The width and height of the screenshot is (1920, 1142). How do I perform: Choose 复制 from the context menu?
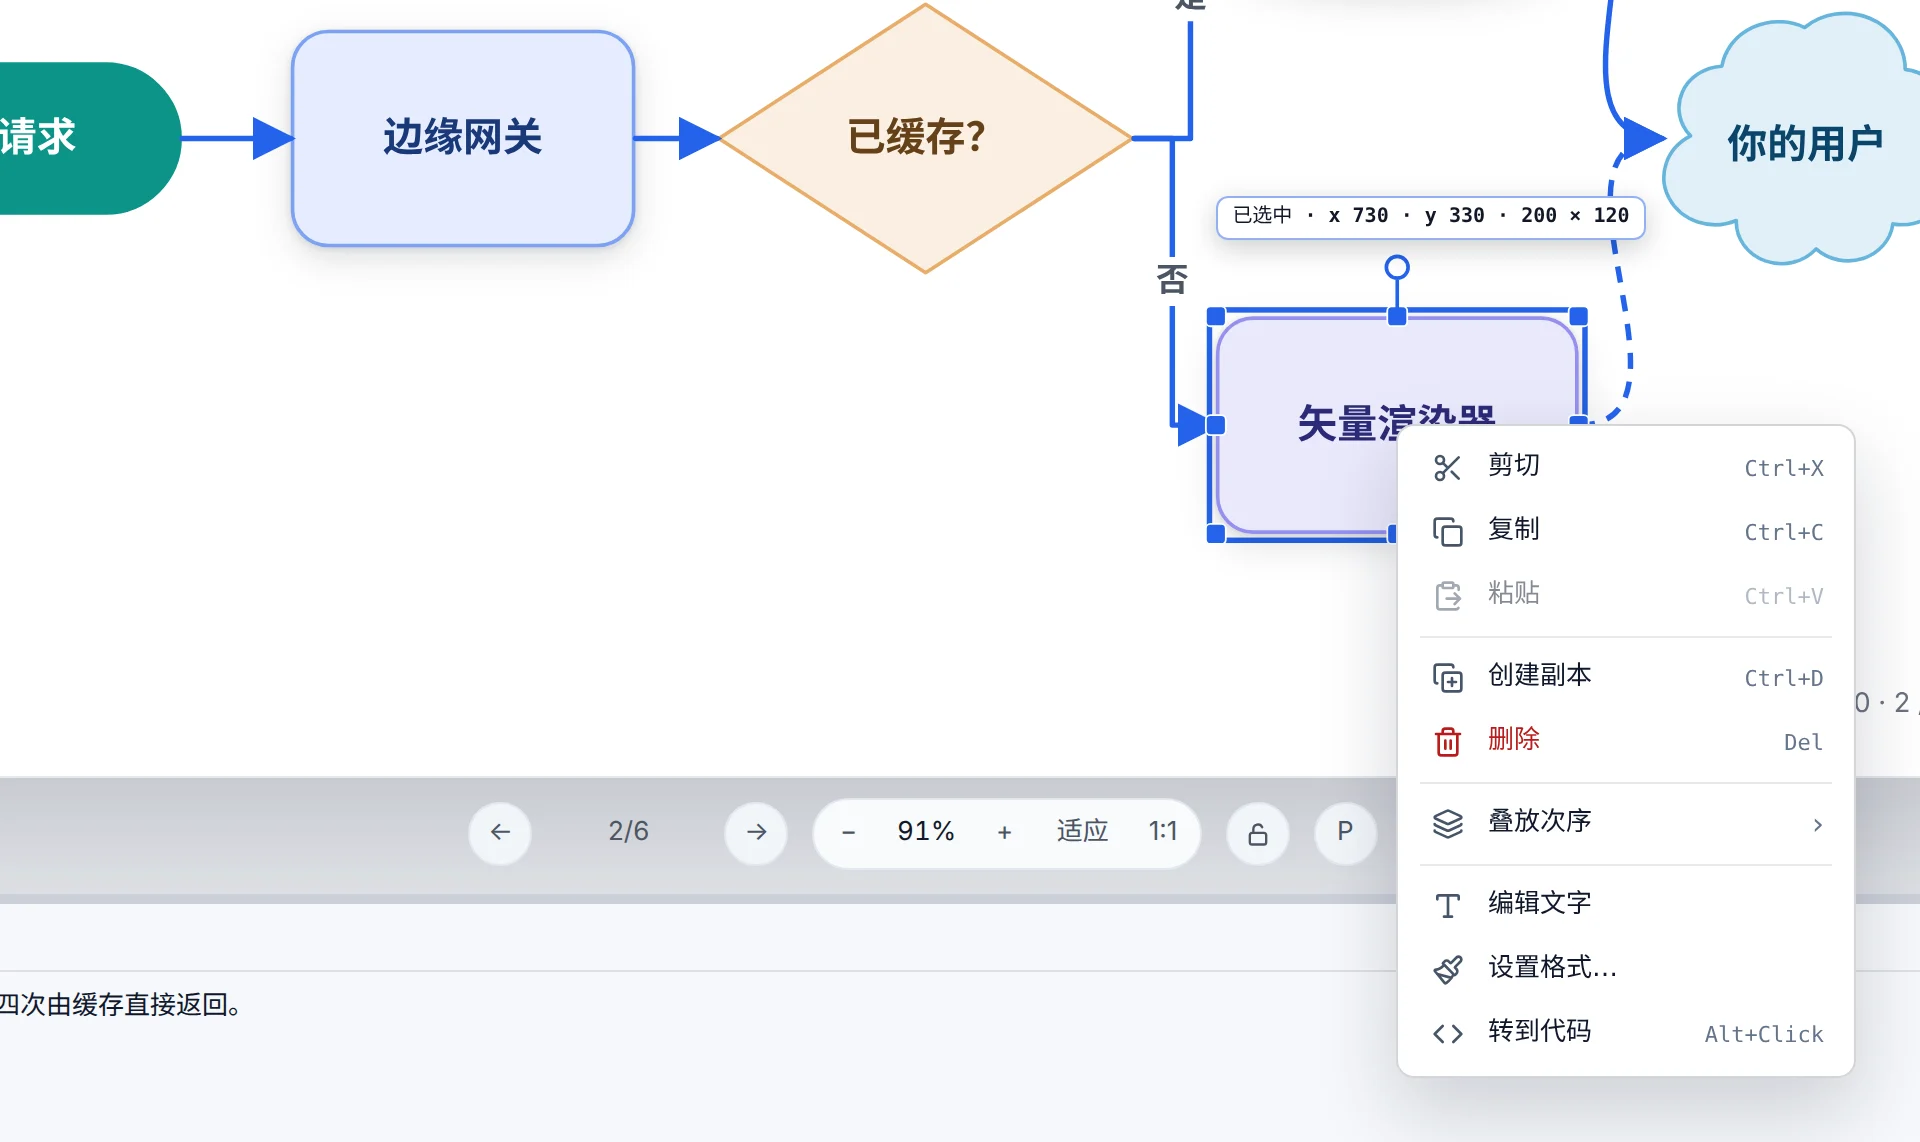click(x=1626, y=531)
